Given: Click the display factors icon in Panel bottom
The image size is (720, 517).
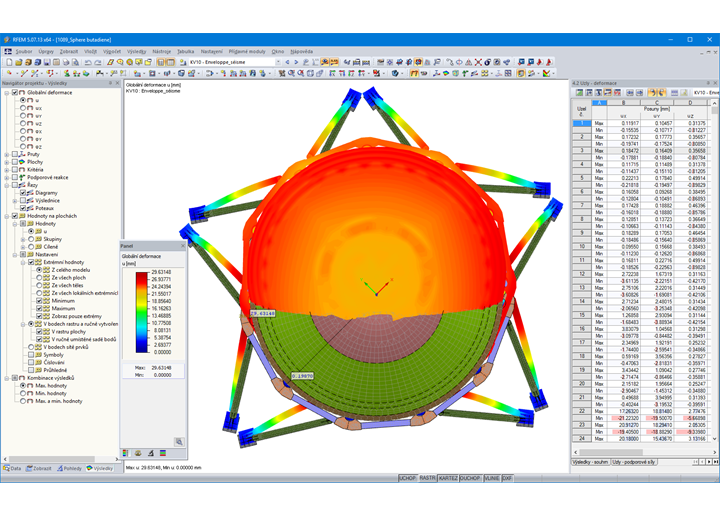Looking at the screenshot, I should 138,453.
